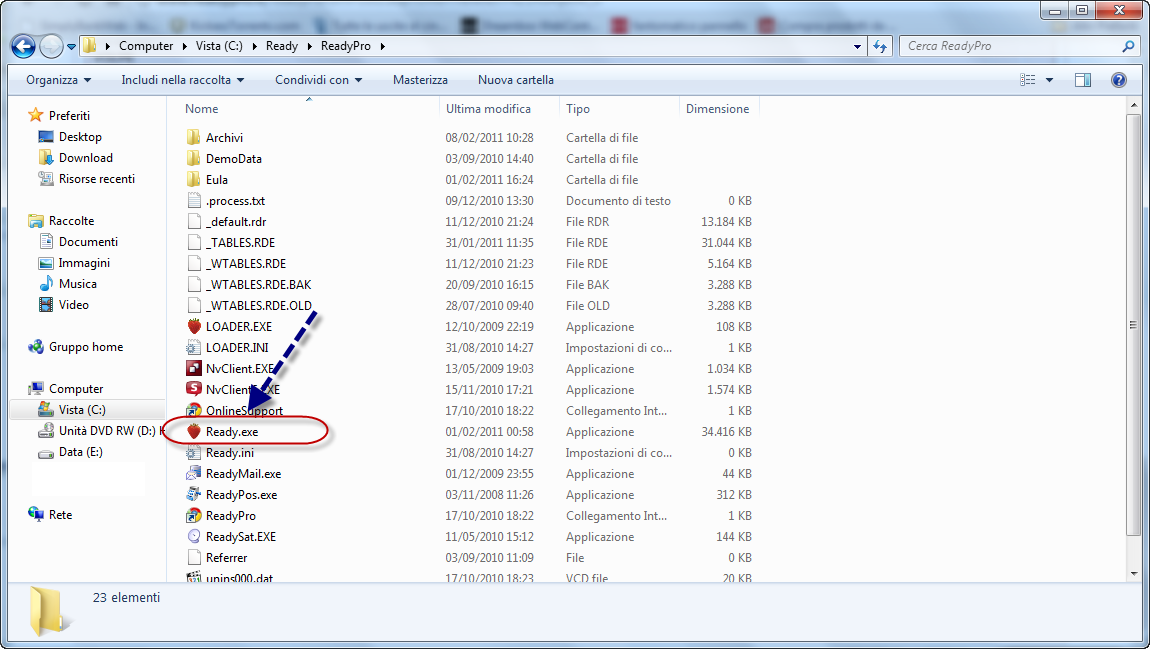The width and height of the screenshot is (1150, 649).
Task: Open the Condividi con dropdown
Action: tap(318, 80)
